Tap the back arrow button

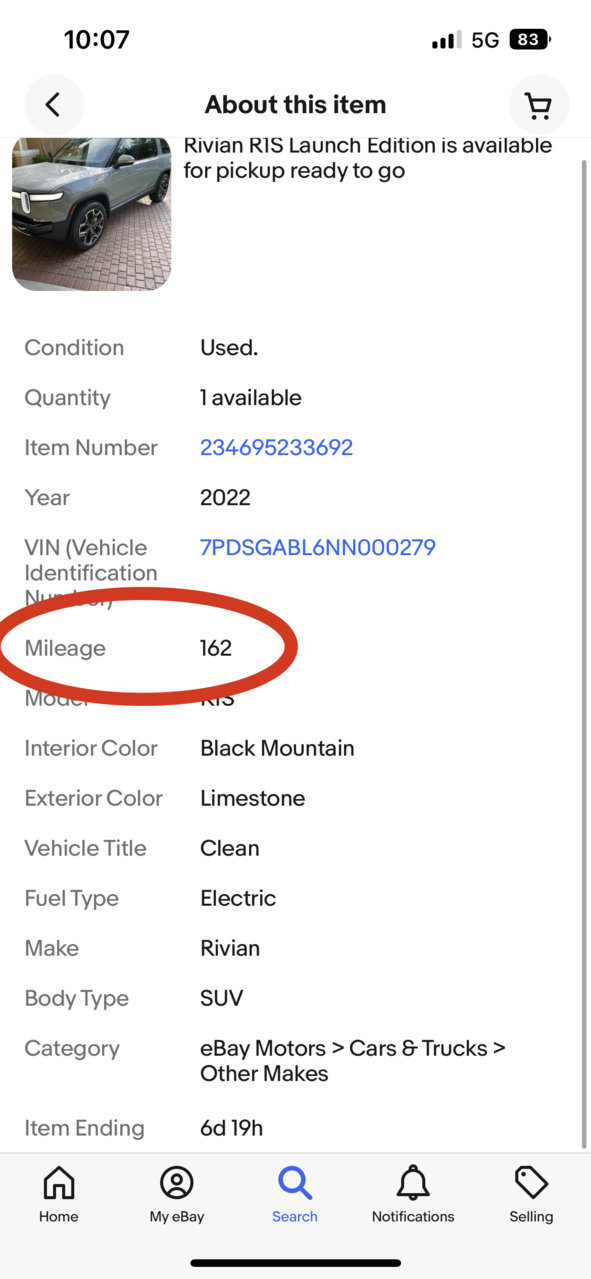point(54,104)
